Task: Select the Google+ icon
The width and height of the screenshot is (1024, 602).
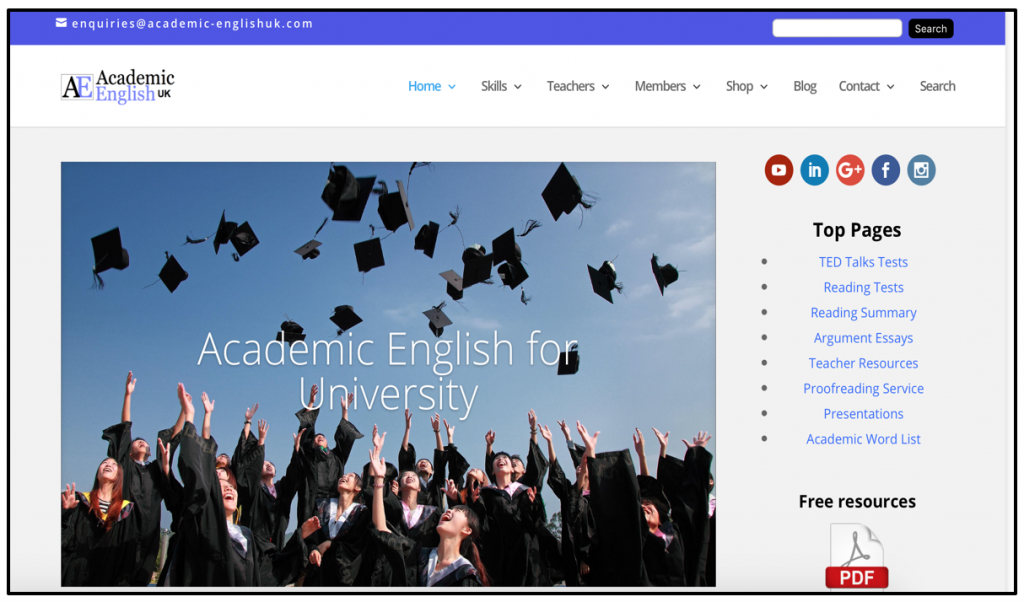Action: 850,170
